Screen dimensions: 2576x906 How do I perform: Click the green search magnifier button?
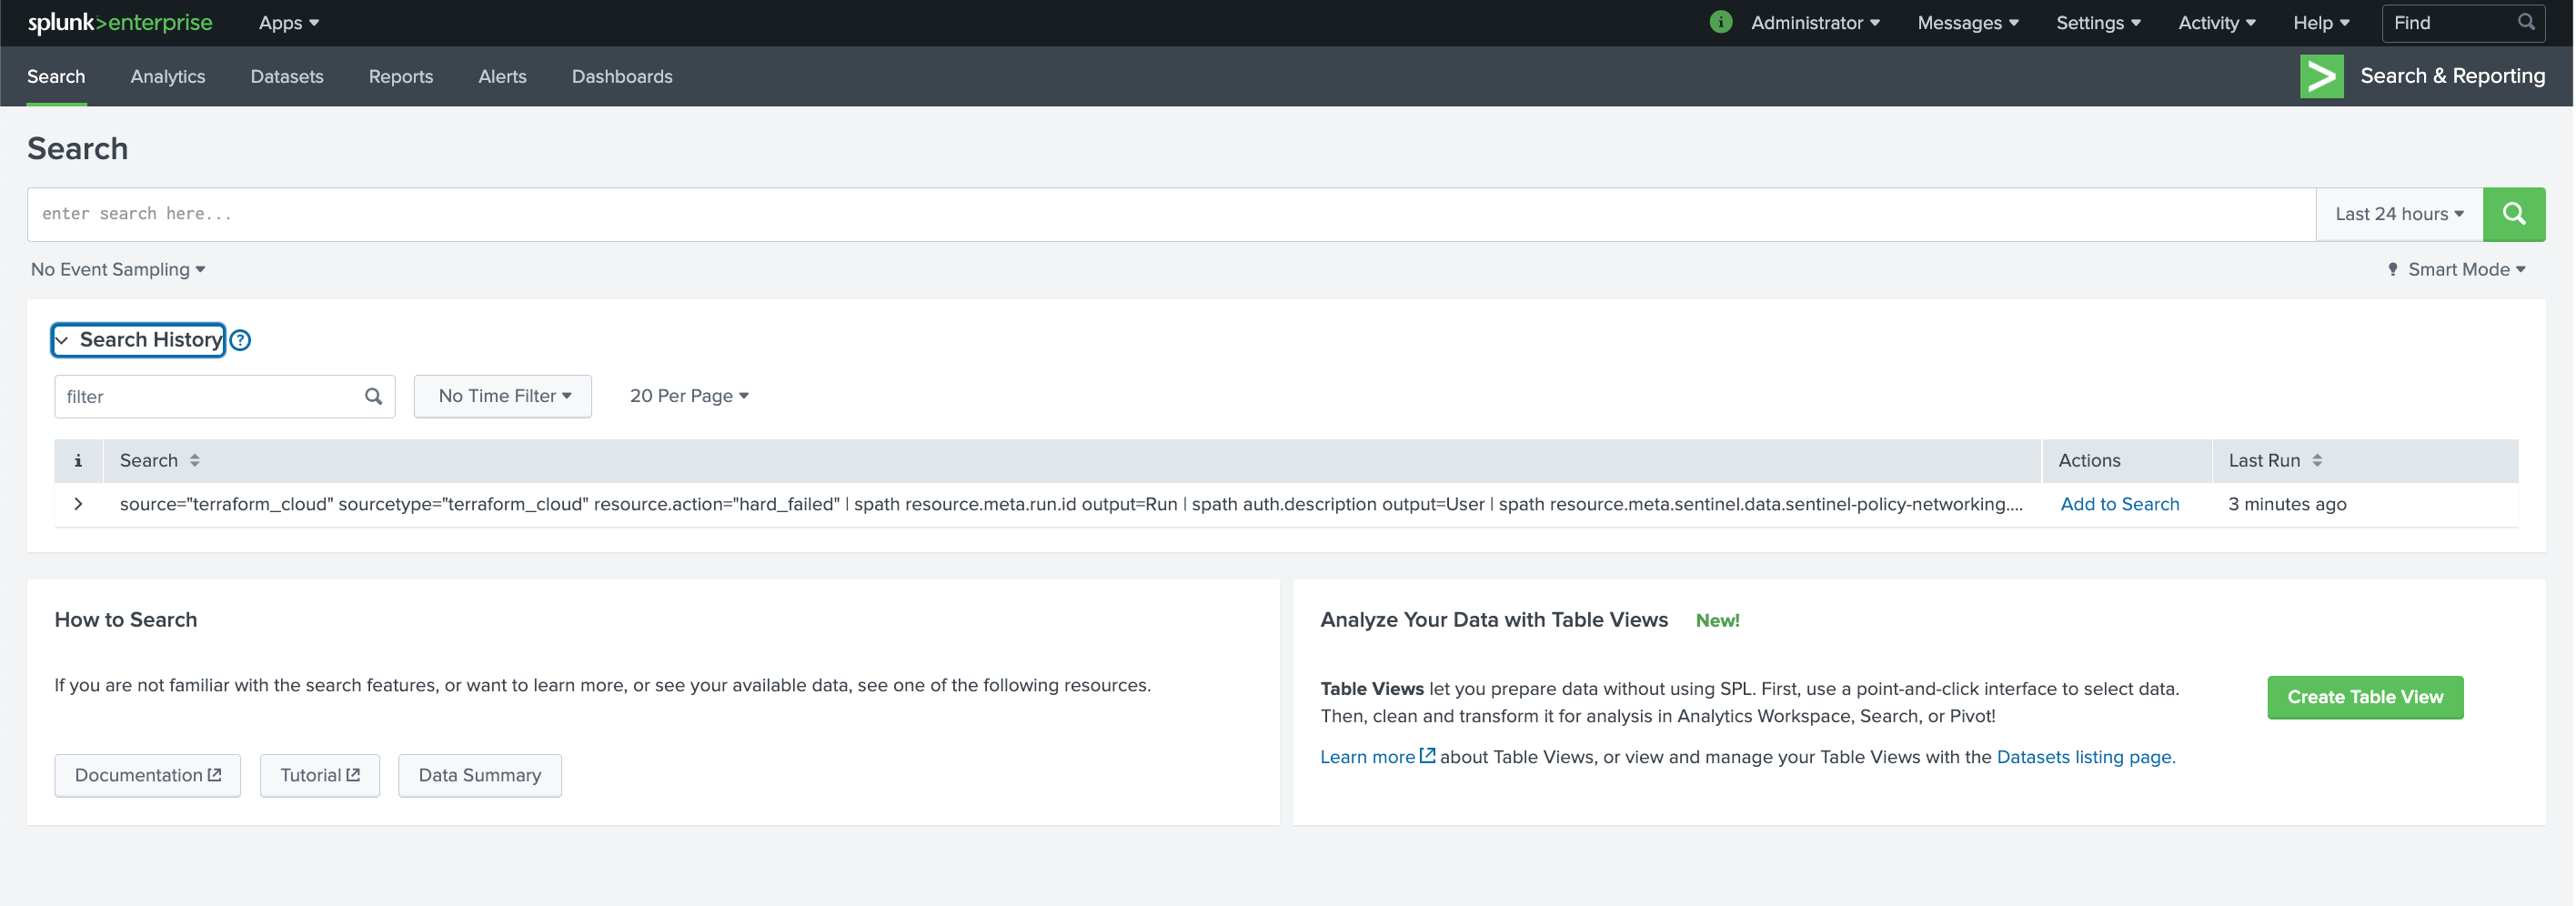coord(2513,214)
